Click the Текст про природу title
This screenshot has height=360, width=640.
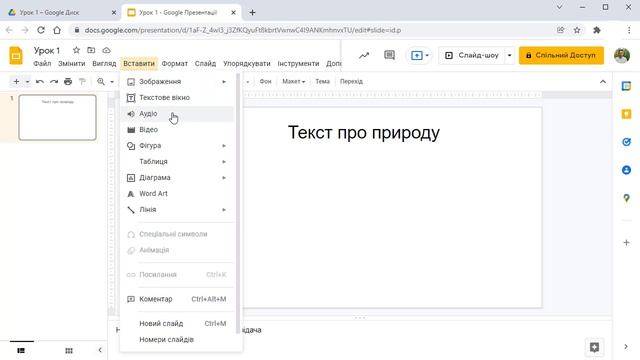coord(364,133)
